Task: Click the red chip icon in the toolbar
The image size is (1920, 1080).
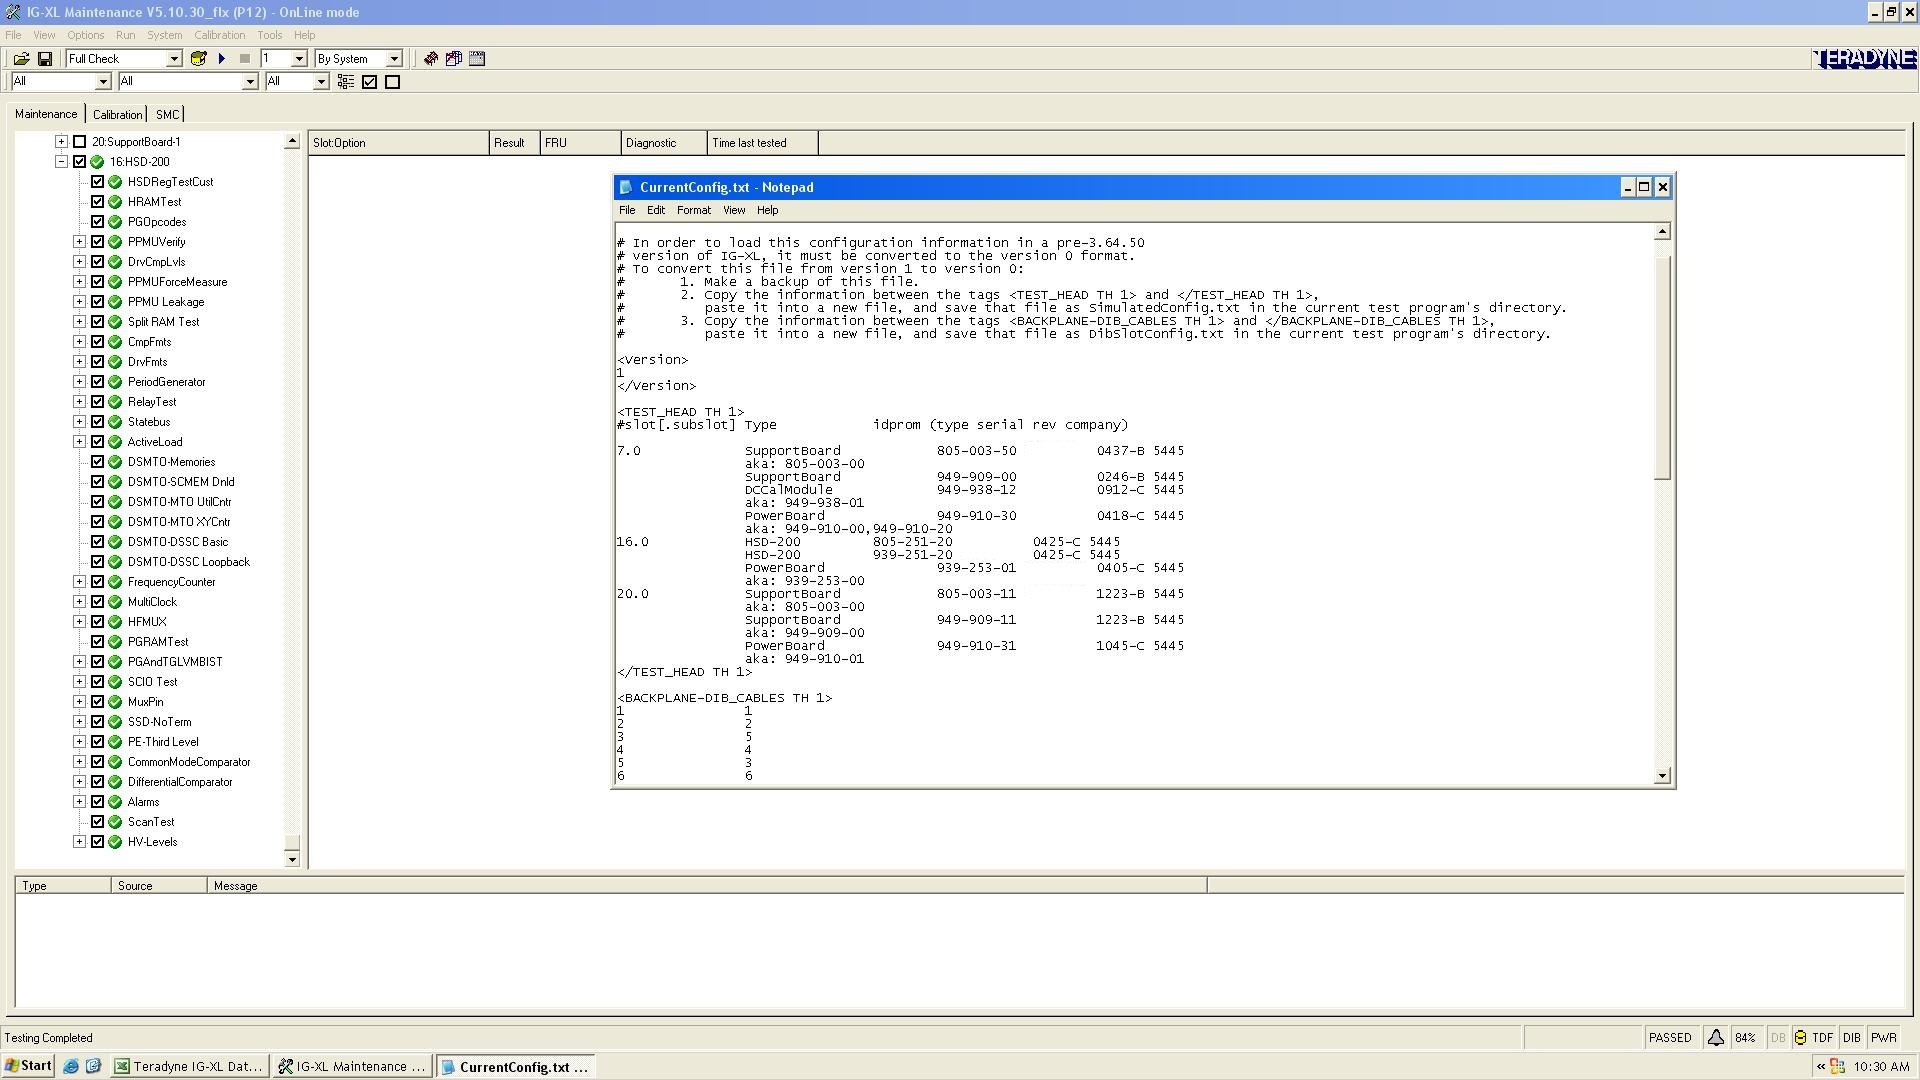Action: [431, 59]
